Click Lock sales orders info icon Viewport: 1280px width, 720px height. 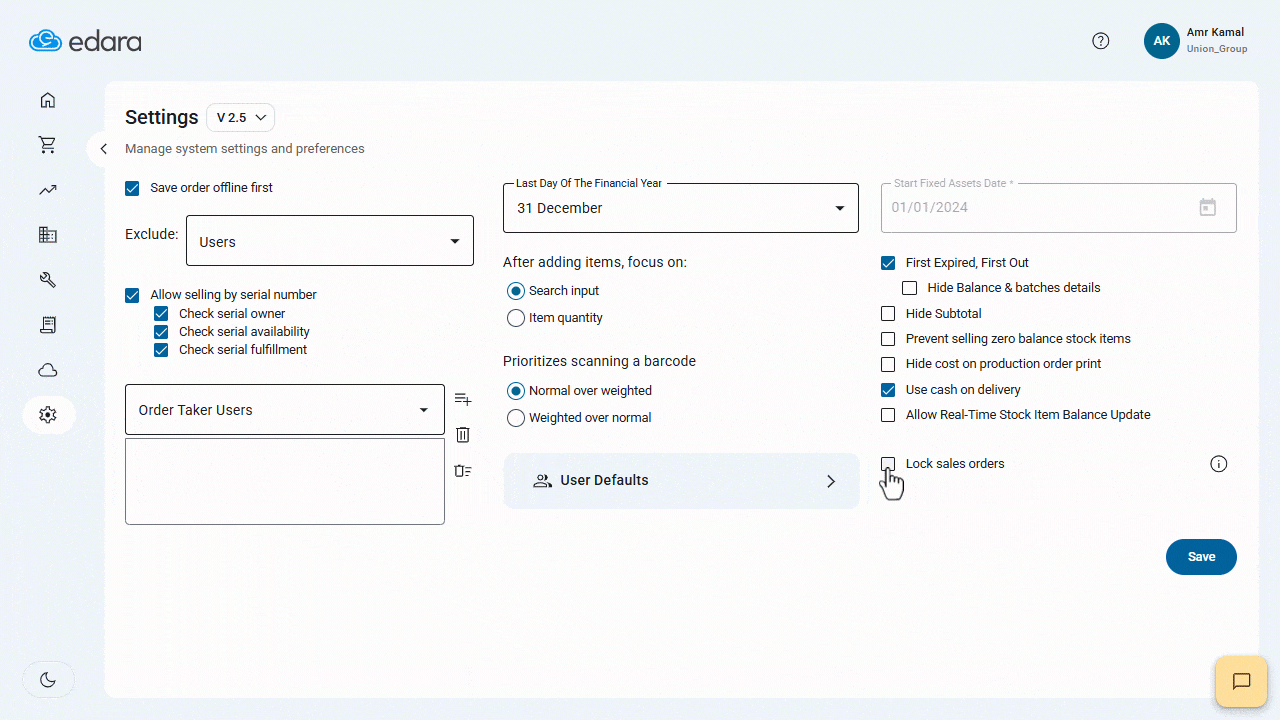pos(1218,464)
